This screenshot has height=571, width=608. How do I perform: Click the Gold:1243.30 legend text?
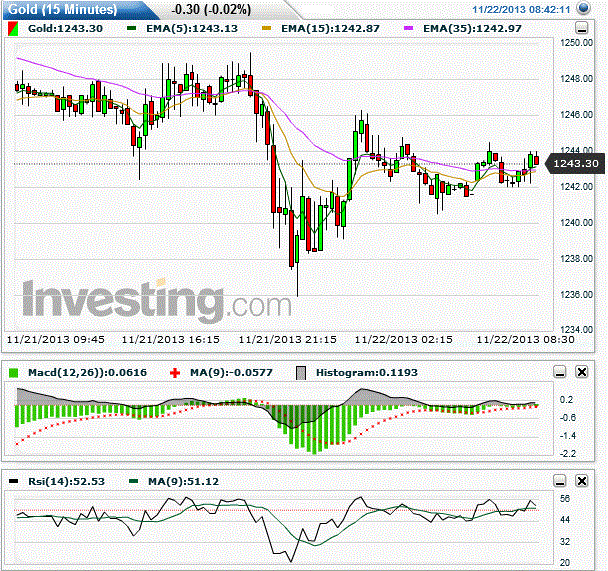[x=66, y=29]
